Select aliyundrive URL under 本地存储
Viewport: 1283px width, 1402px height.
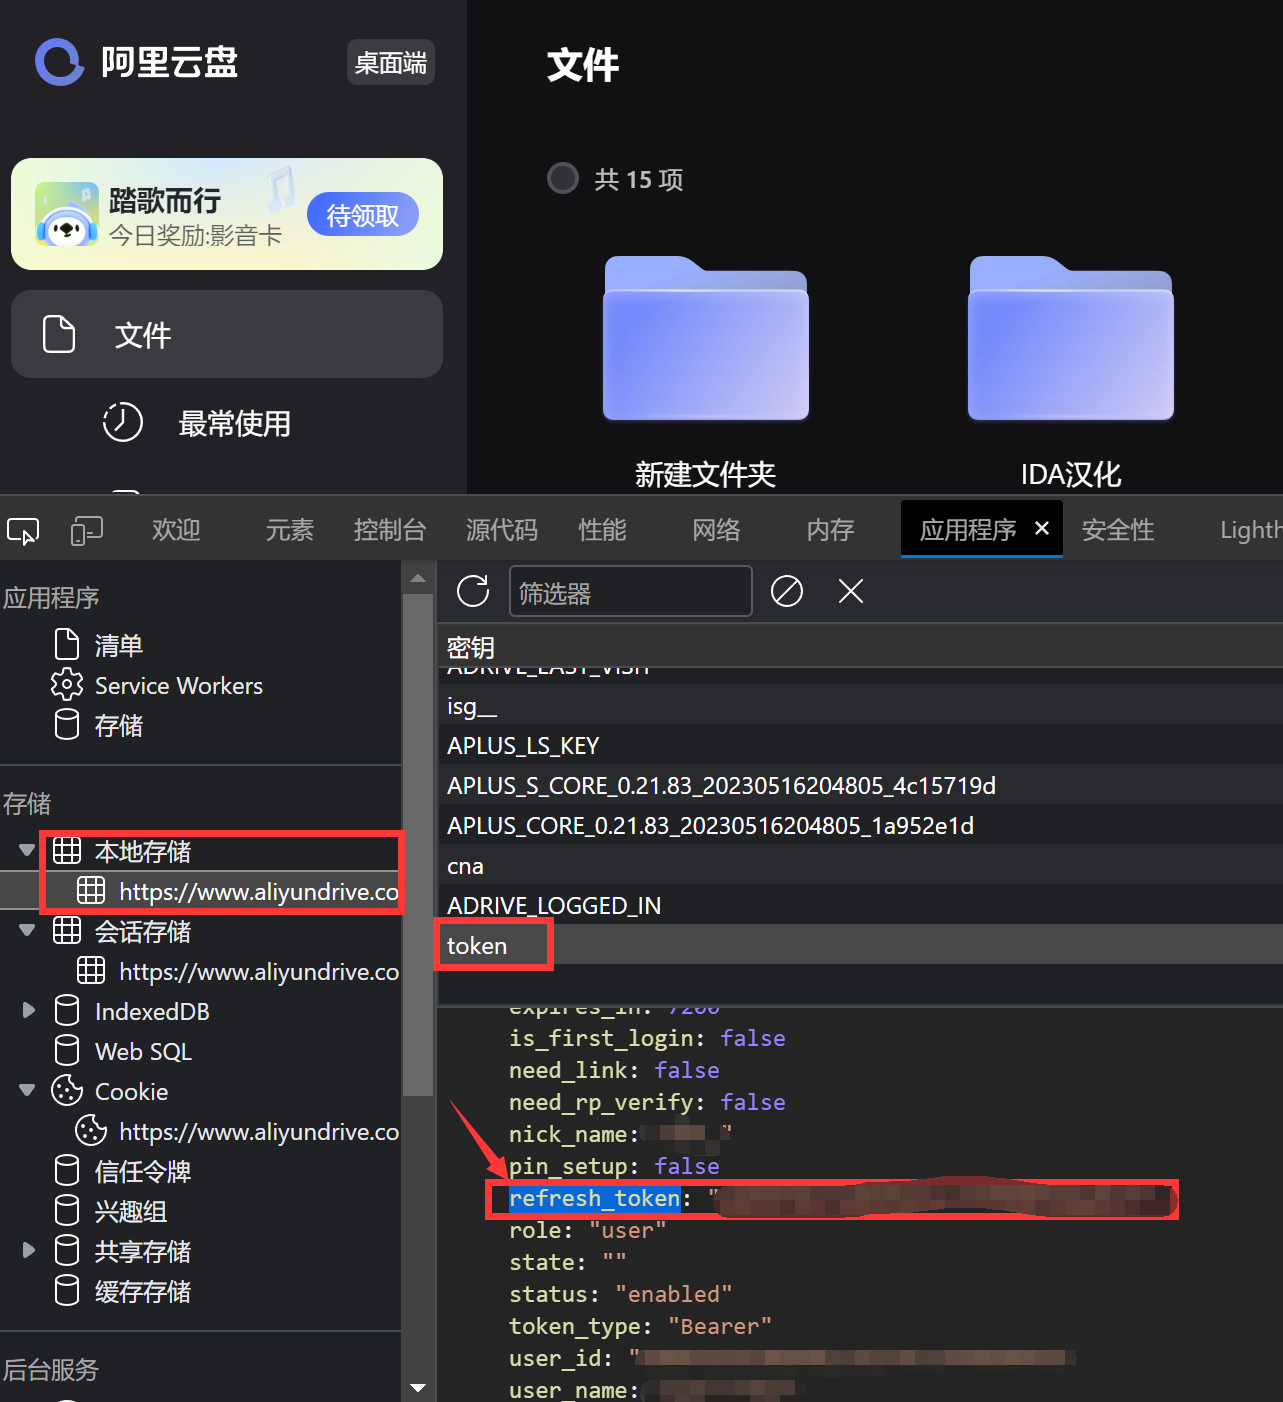click(x=259, y=891)
